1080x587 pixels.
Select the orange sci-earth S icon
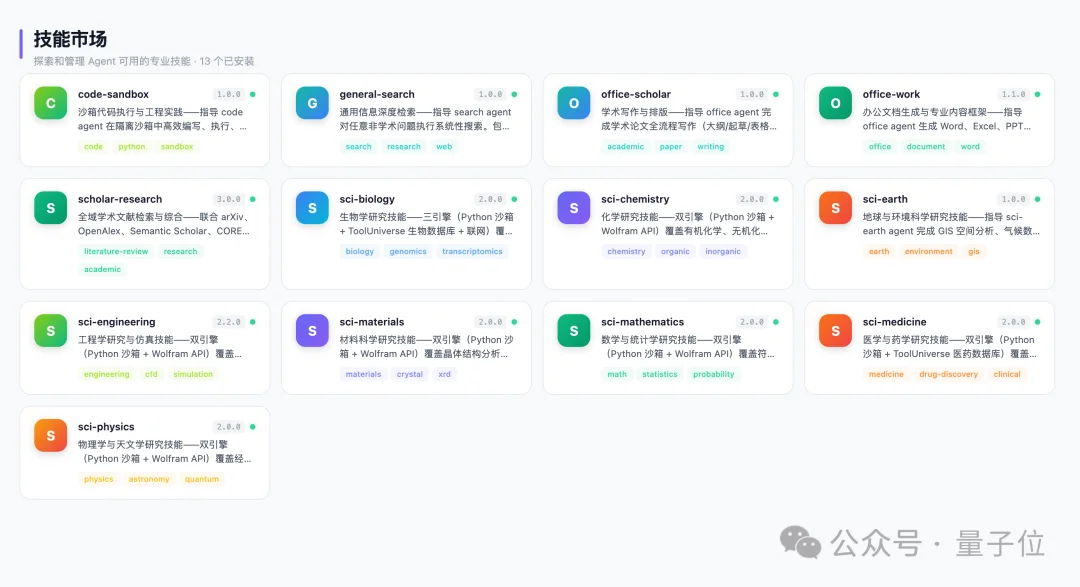835,208
